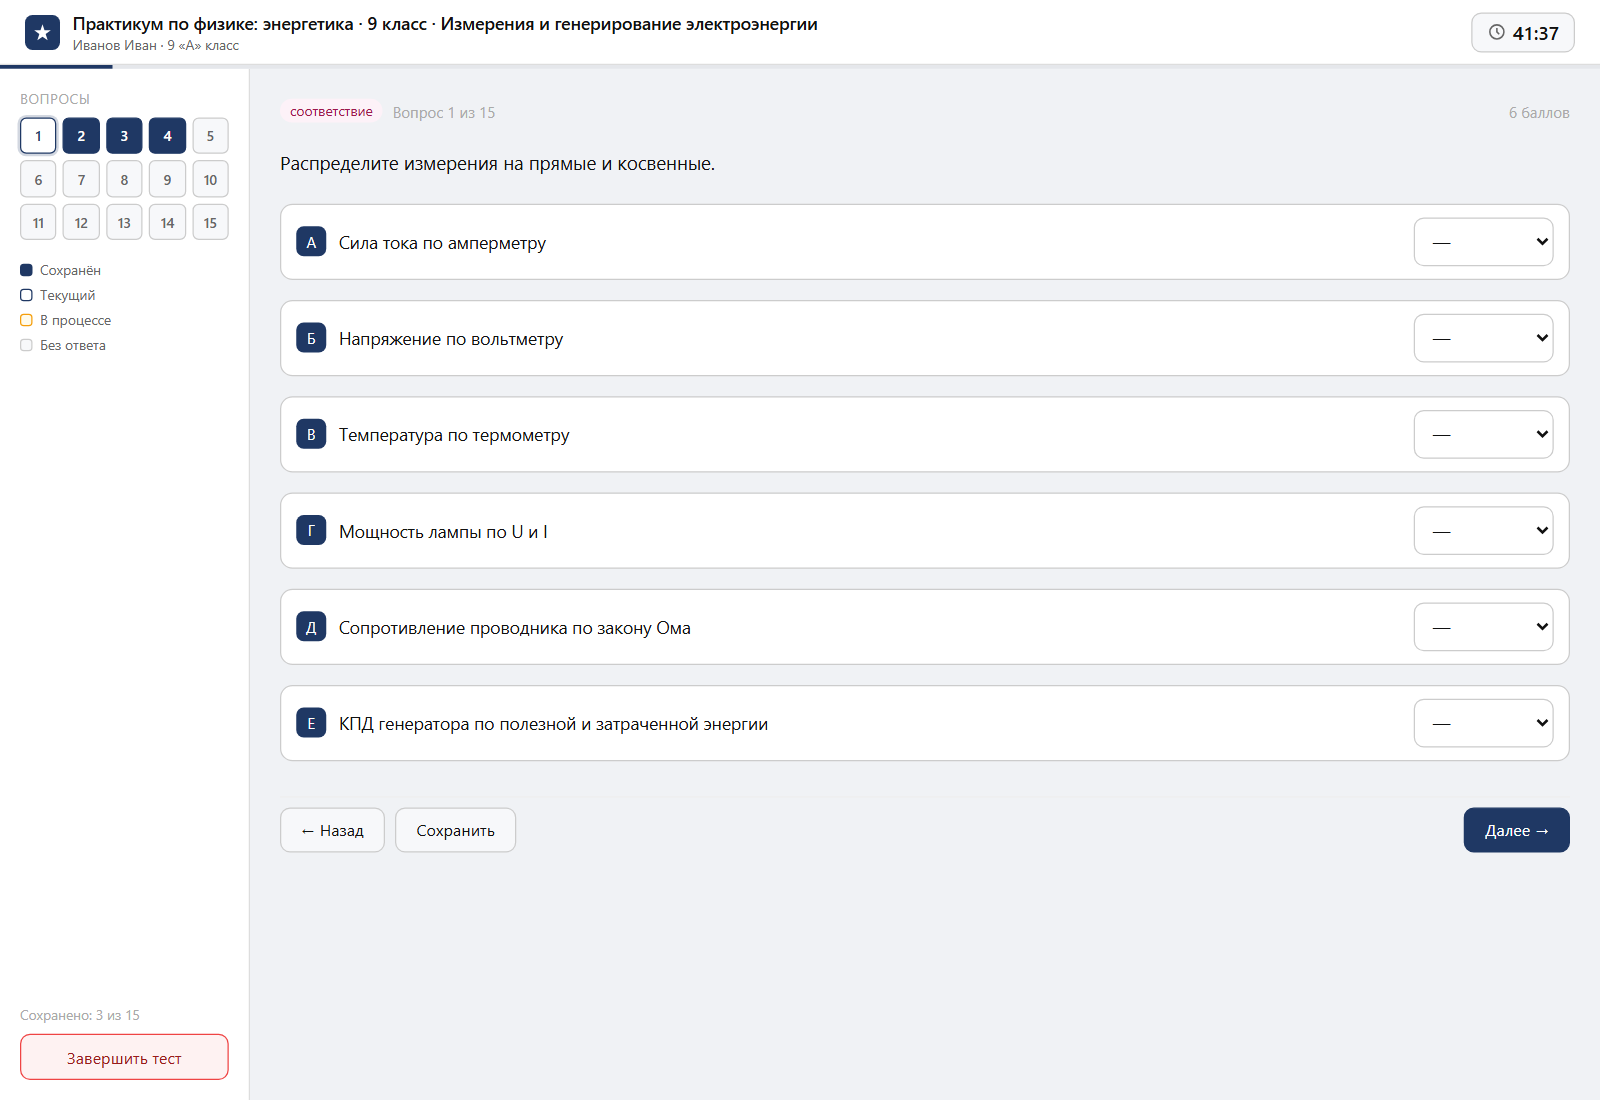Jump to question 6
Image resolution: width=1600 pixels, height=1100 pixels.
point(38,180)
